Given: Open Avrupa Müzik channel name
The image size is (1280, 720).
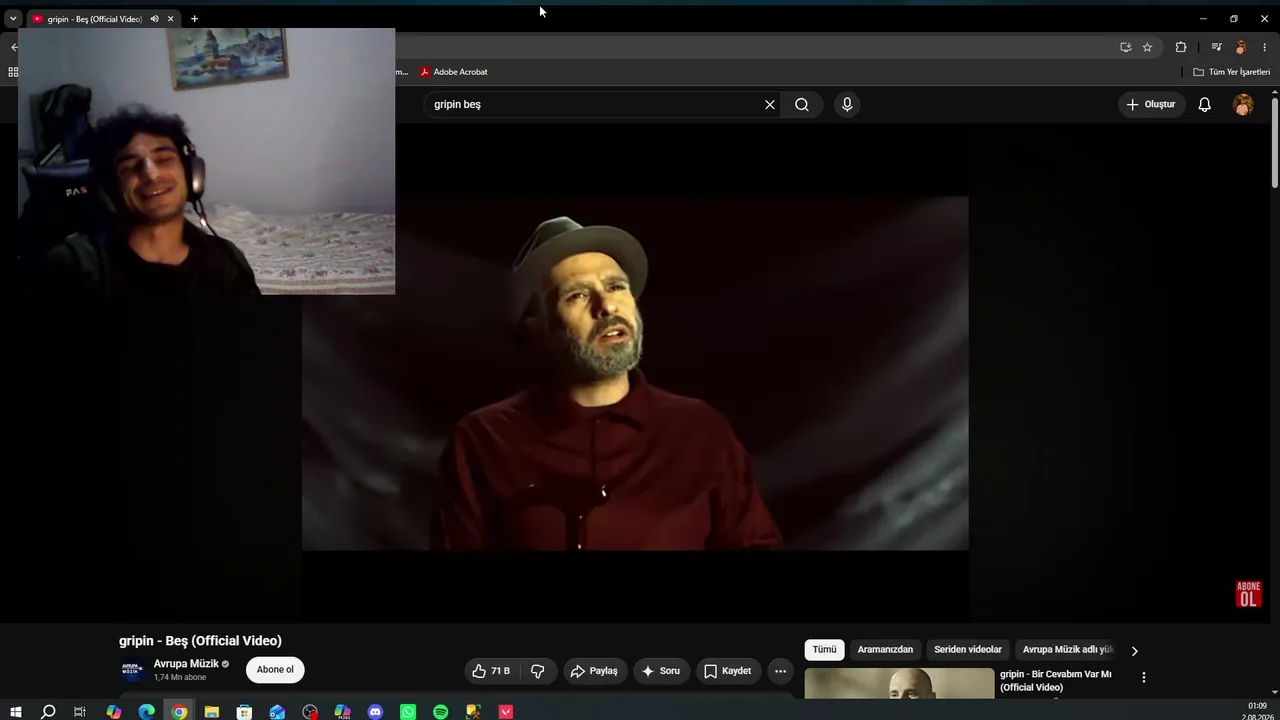Looking at the screenshot, I should tap(186, 664).
